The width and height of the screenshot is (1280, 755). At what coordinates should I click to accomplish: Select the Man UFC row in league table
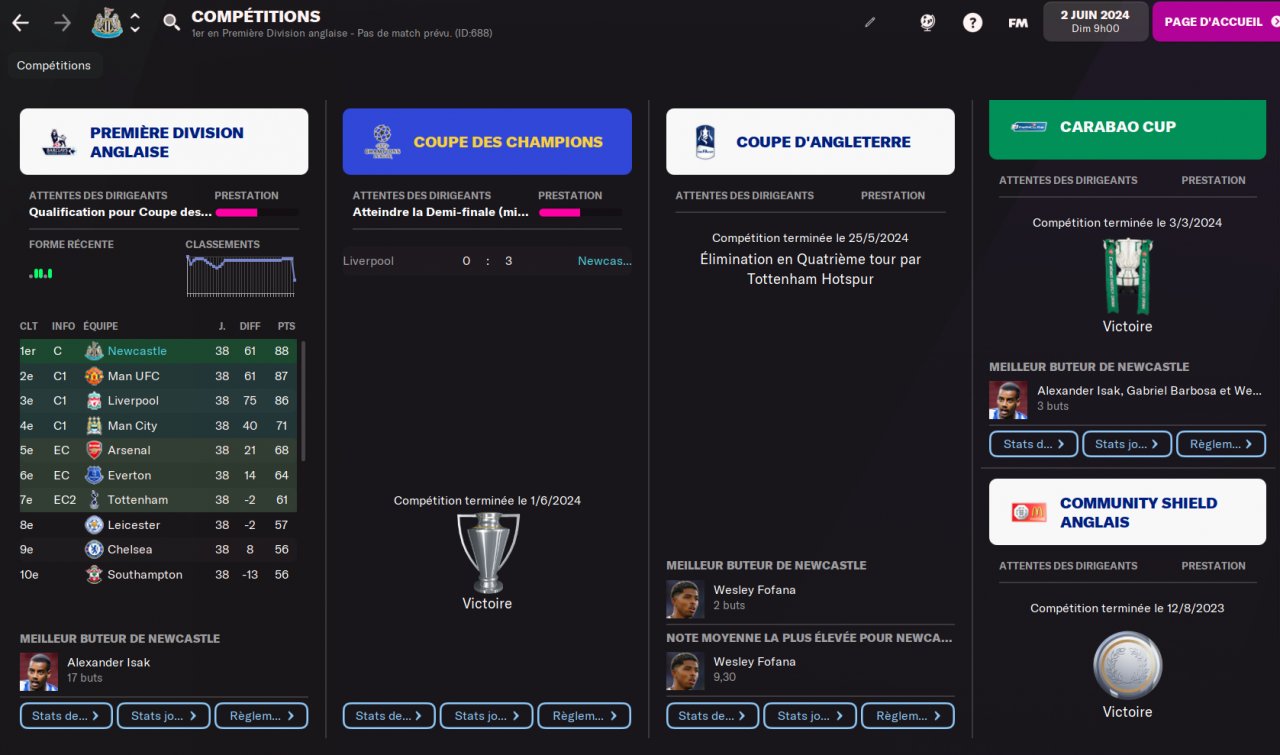pyautogui.click(x=158, y=376)
